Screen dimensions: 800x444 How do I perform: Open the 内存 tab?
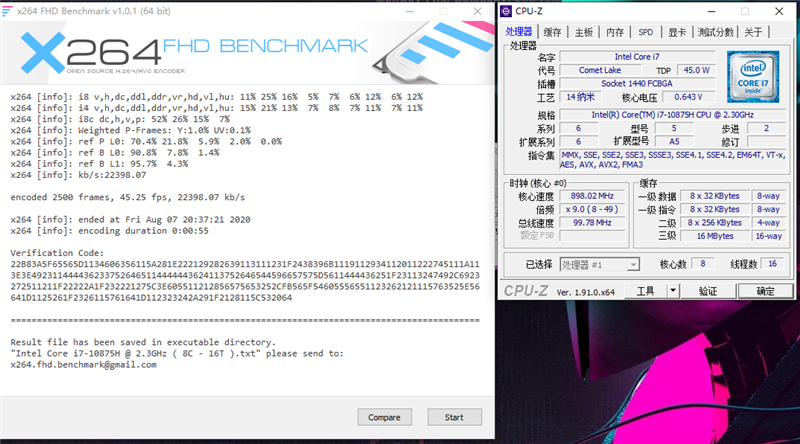[615, 32]
